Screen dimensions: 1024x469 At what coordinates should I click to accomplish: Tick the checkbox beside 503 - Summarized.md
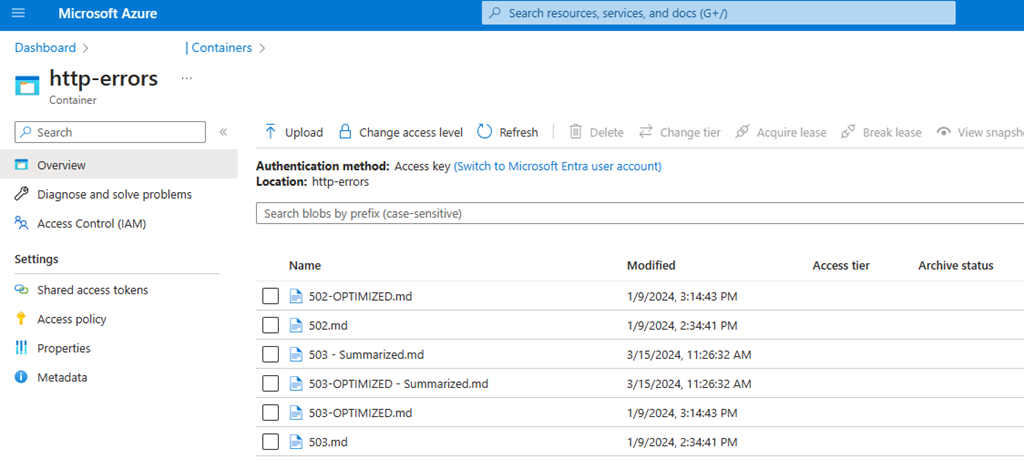coord(270,354)
